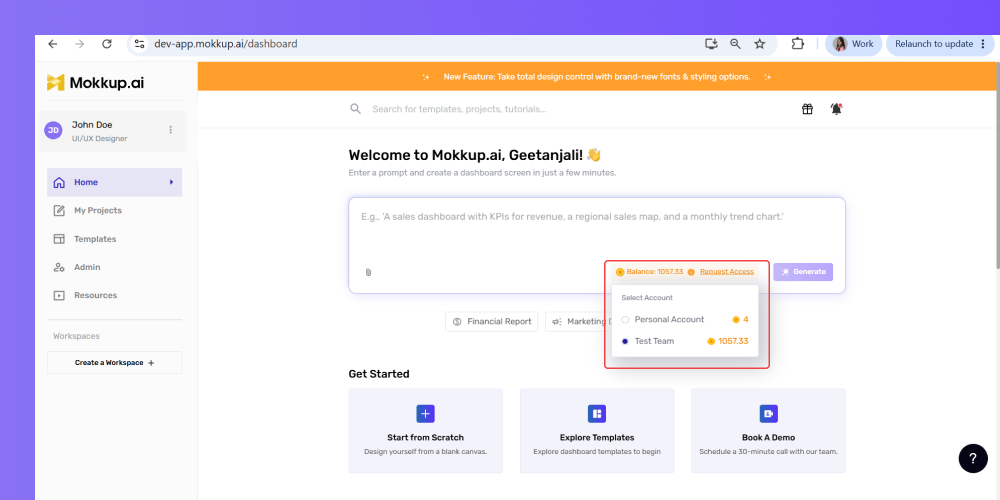The image size is (1000, 500).
Task: Click the search magnifier icon
Action: click(355, 109)
